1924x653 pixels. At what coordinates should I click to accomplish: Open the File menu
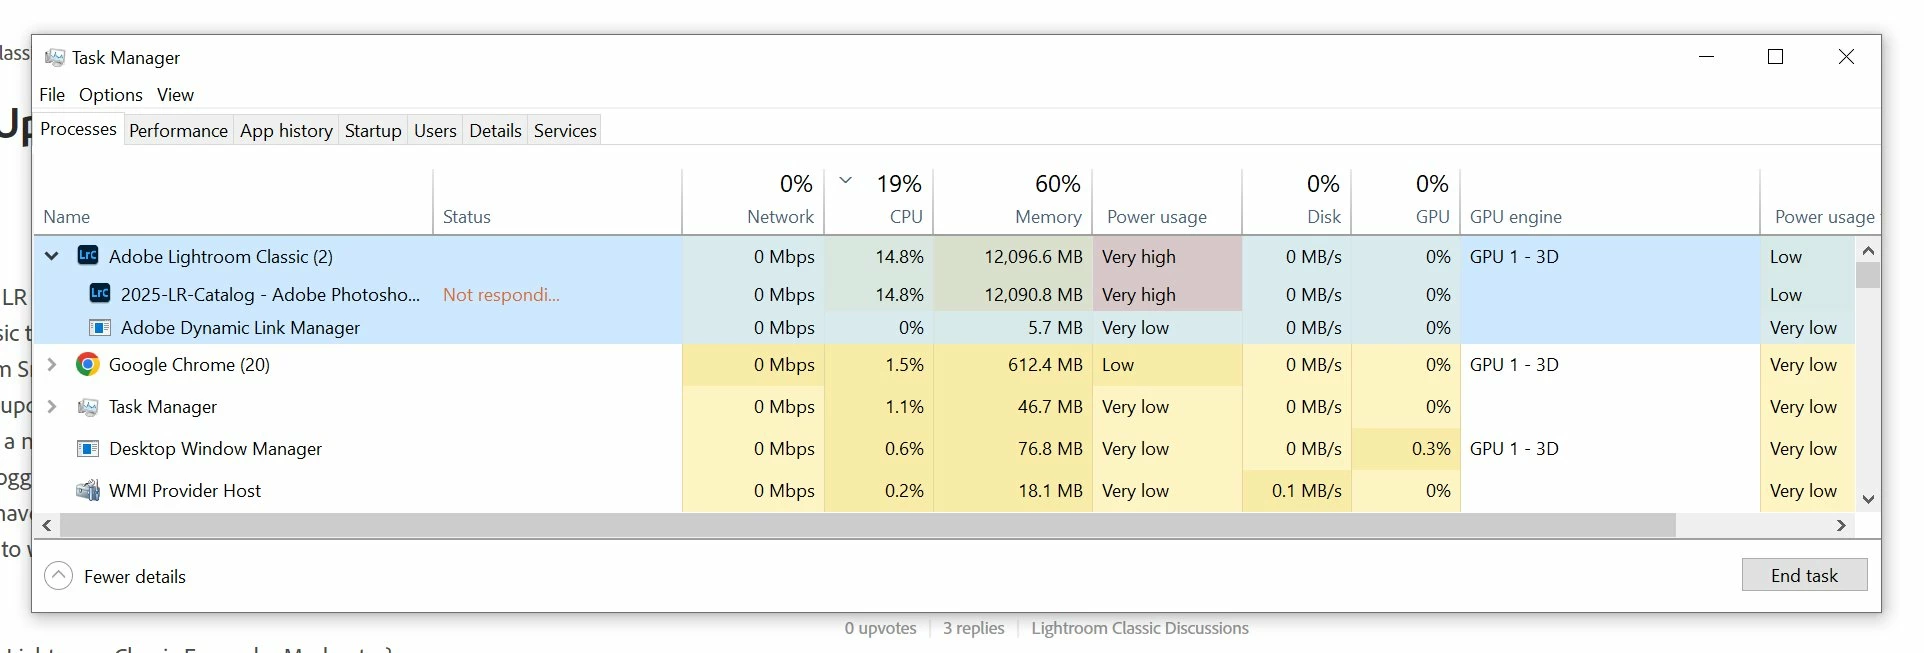pyautogui.click(x=52, y=95)
